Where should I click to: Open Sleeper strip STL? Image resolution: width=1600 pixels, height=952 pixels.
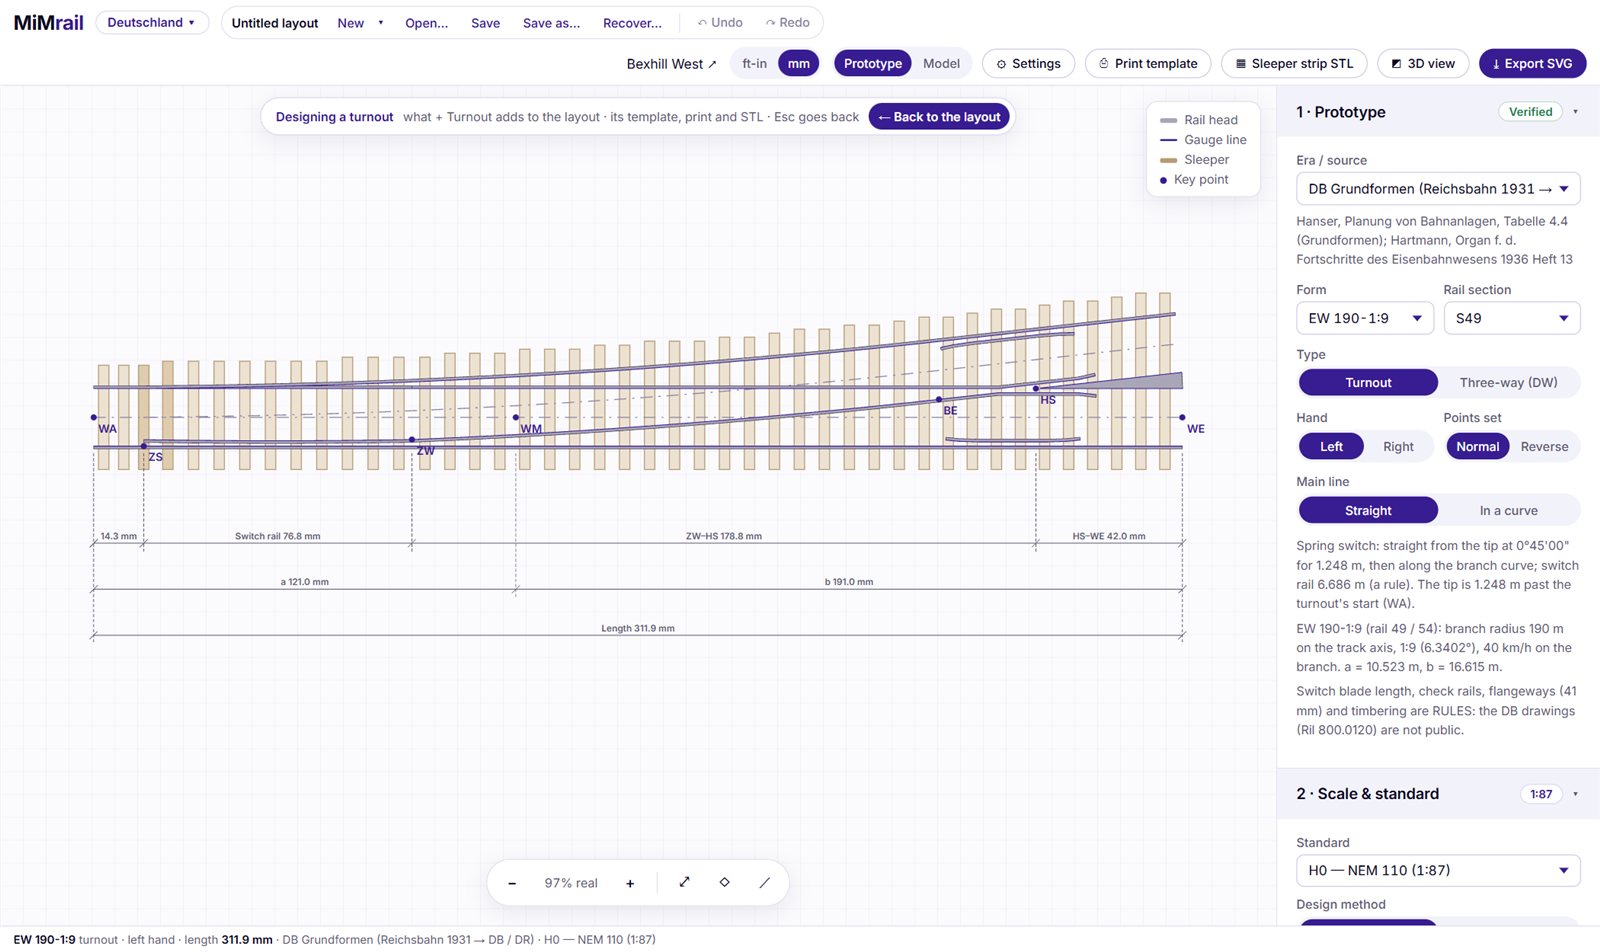coord(1294,63)
